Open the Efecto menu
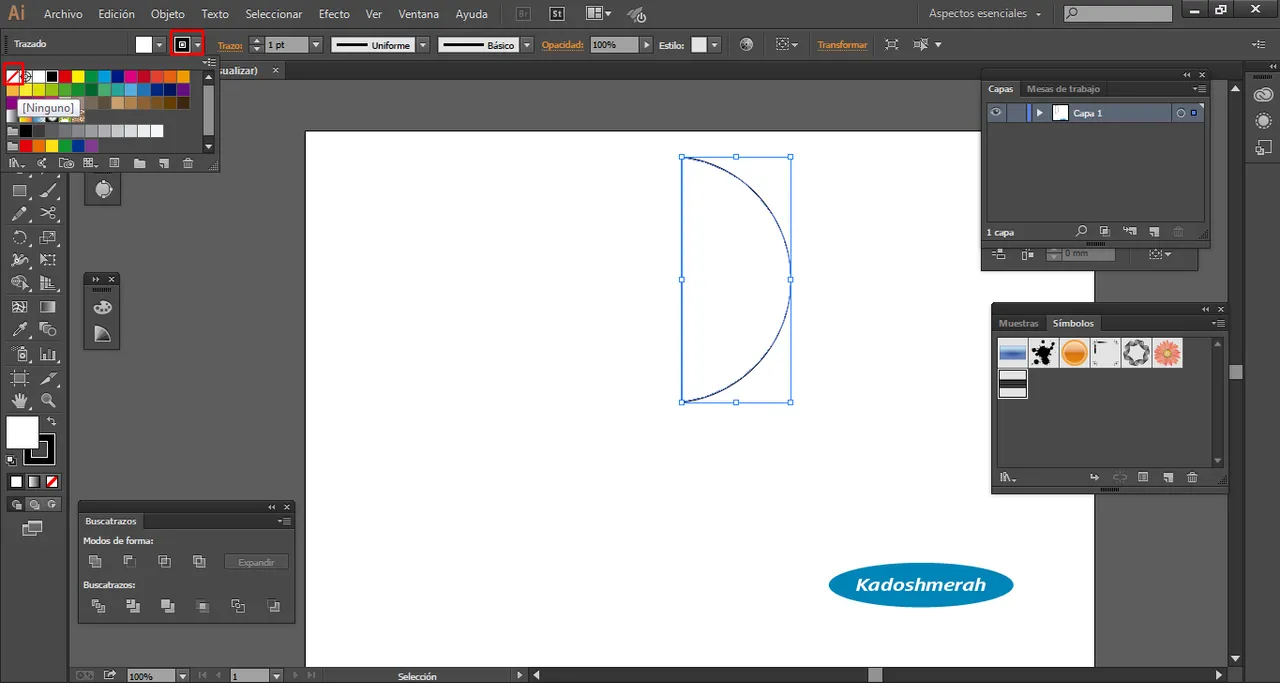The image size is (1280, 683). click(x=334, y=14)
